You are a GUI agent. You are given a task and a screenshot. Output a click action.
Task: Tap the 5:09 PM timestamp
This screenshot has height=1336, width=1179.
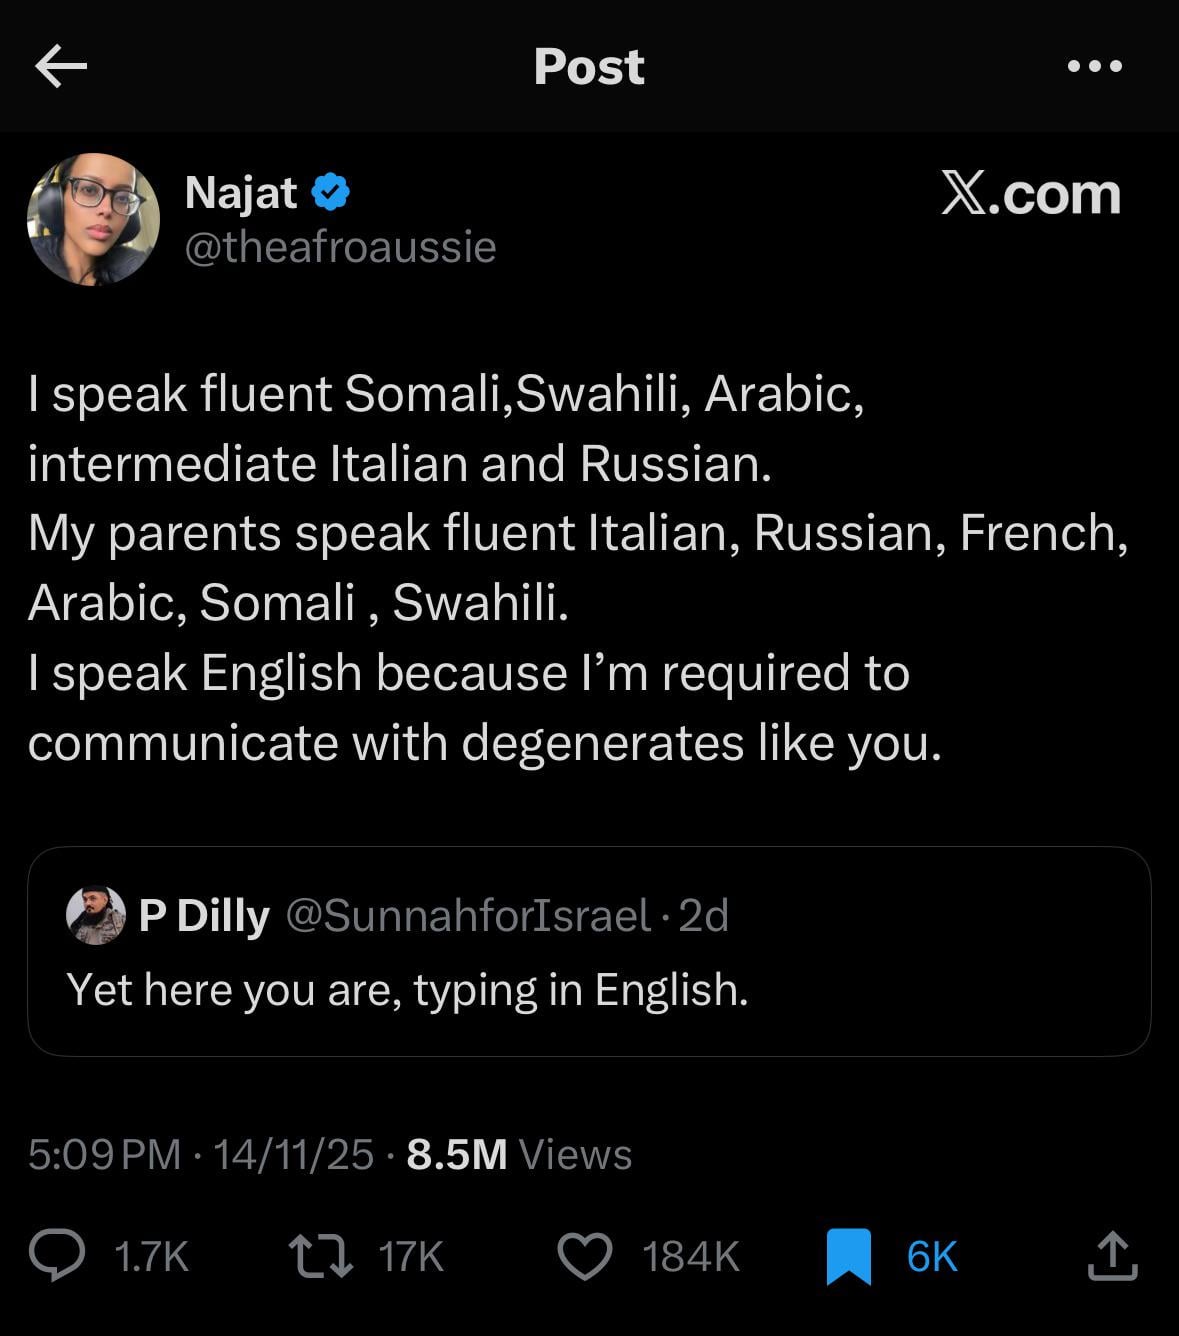[x=104, y=1154]
